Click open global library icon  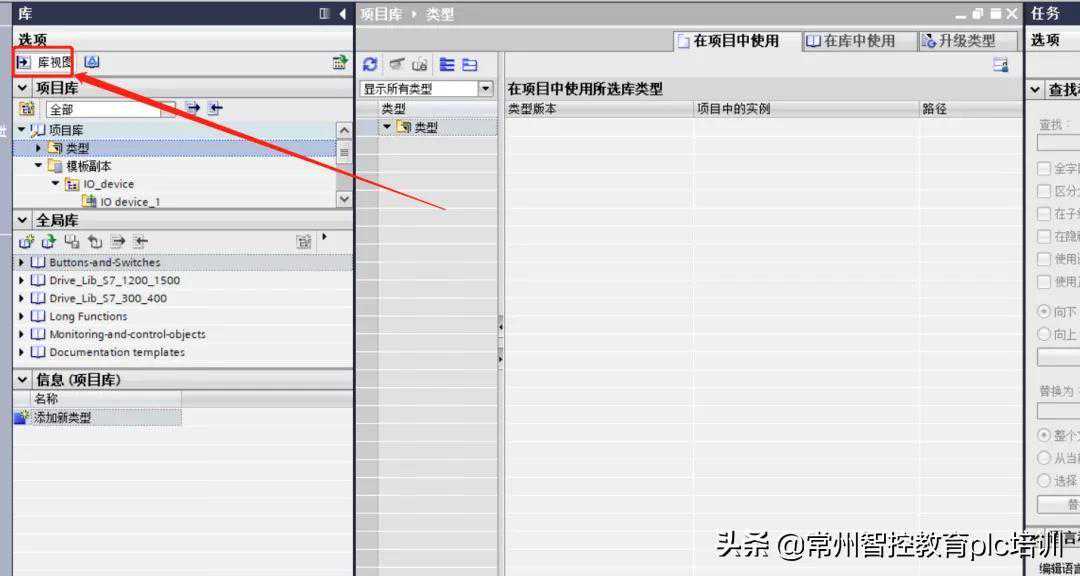coord(48,242)
